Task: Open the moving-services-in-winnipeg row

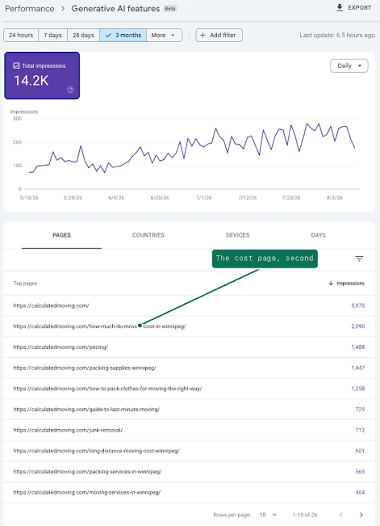Action: click(189, 492)
